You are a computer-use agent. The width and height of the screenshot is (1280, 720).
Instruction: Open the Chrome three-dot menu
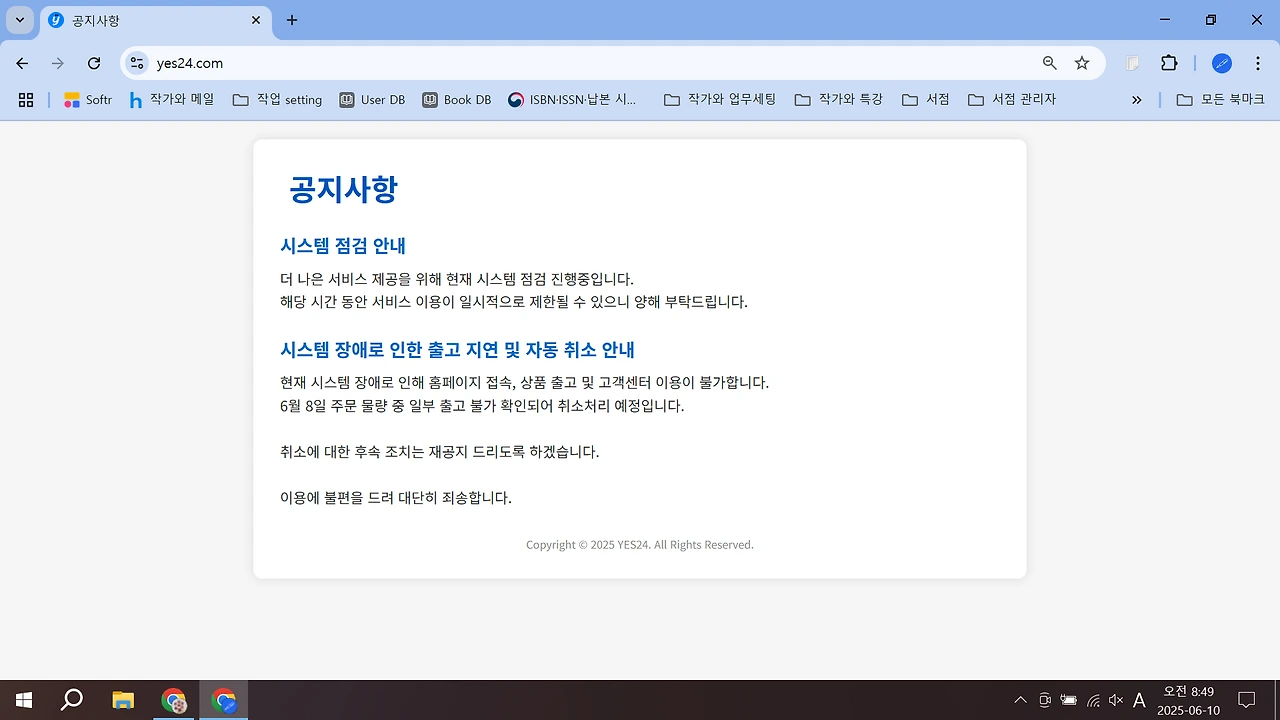pos(1257,63)
